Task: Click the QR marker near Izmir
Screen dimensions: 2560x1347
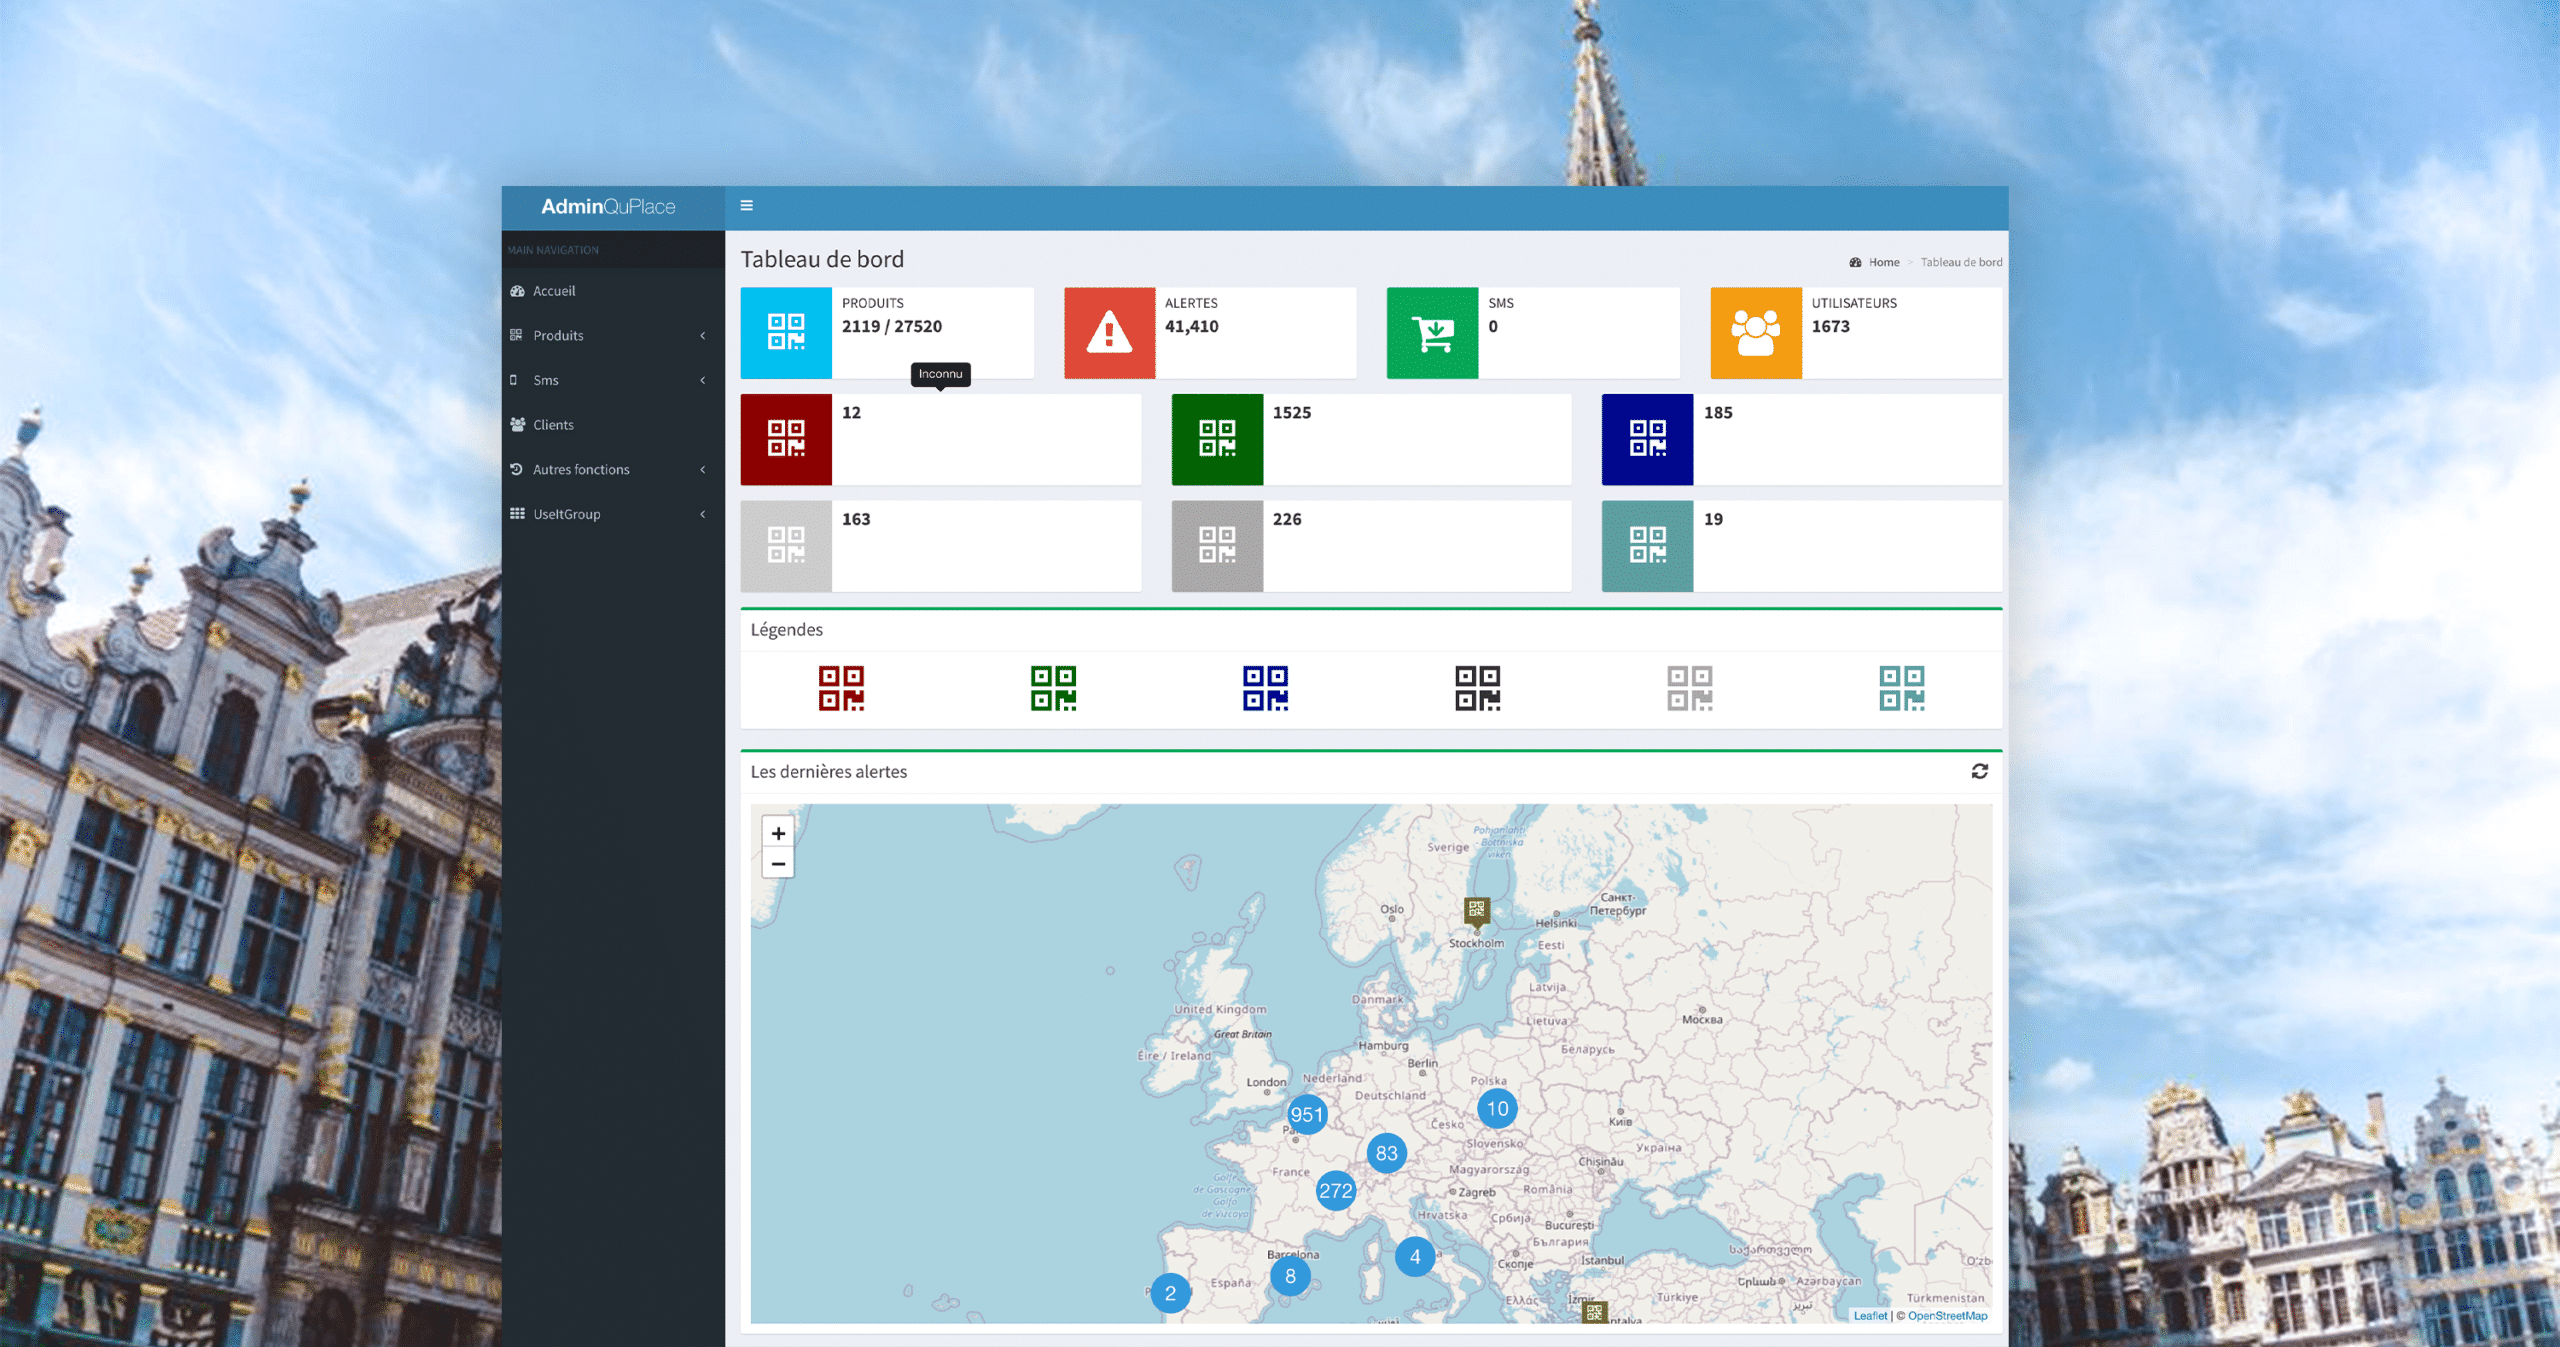Action: [1594, 1312]
